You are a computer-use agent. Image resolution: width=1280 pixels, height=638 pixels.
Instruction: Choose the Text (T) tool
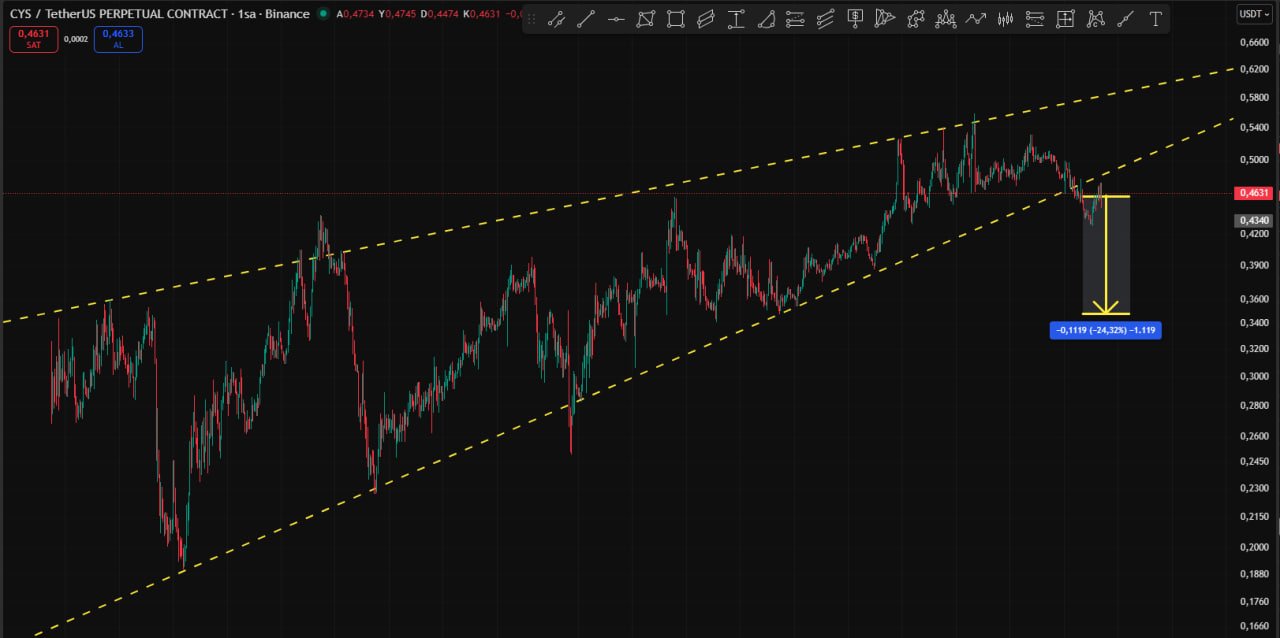click(x=1155, y=19)
